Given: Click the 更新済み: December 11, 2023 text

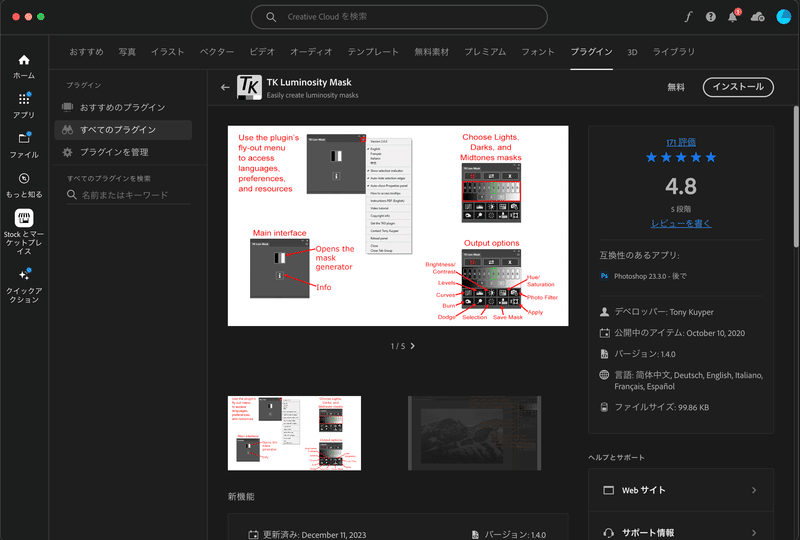Looking at the screenshot, I should tap(314, 535).
